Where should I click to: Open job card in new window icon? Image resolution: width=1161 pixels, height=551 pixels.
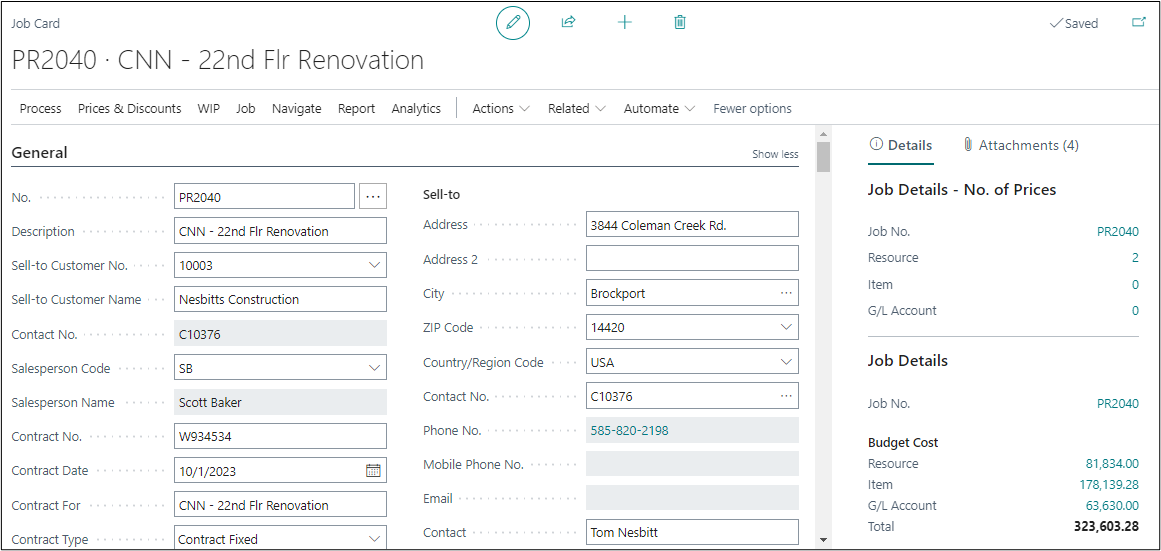1138,22
